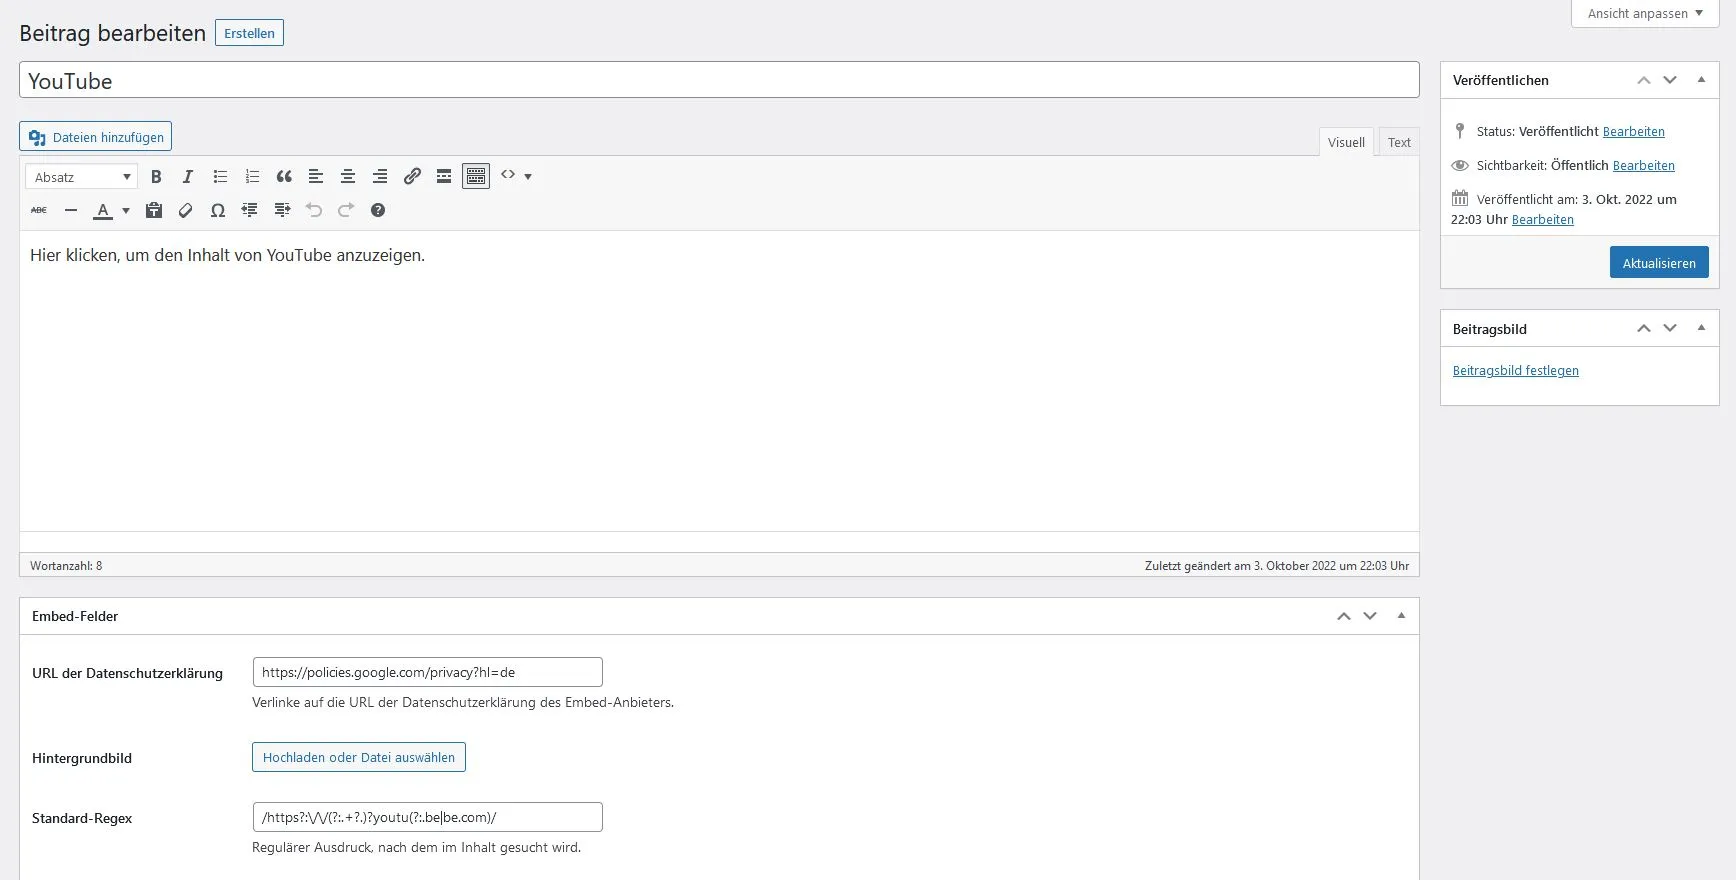Click the Standard-Regex input field
The height and width of the screenshot is (880, 1736).
click(x=427, y=817)
